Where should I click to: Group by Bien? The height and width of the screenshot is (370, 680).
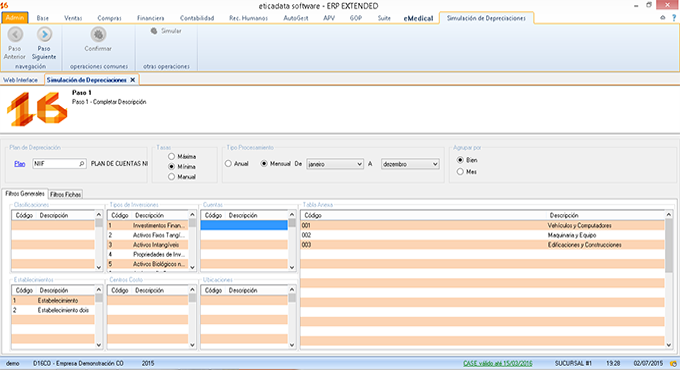[460, 160]
